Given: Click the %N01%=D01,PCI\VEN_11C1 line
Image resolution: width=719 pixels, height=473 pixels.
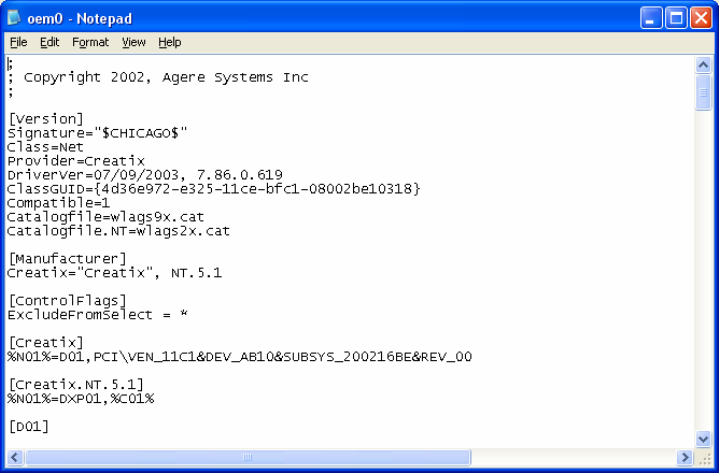Looking at the screenshot, I should [240, 357].
